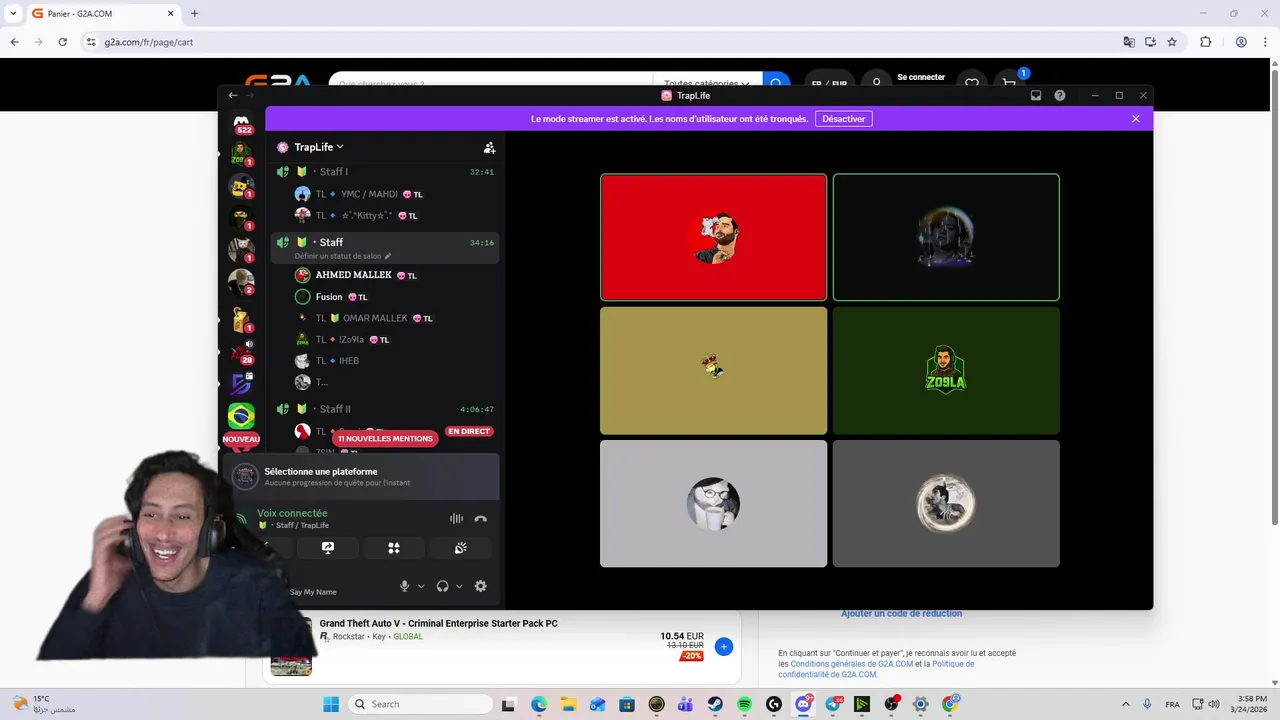Viewport: 1280px width, 720px height.
Task: Open Discord help question mark icon
Action: [x=1060, y=95]
